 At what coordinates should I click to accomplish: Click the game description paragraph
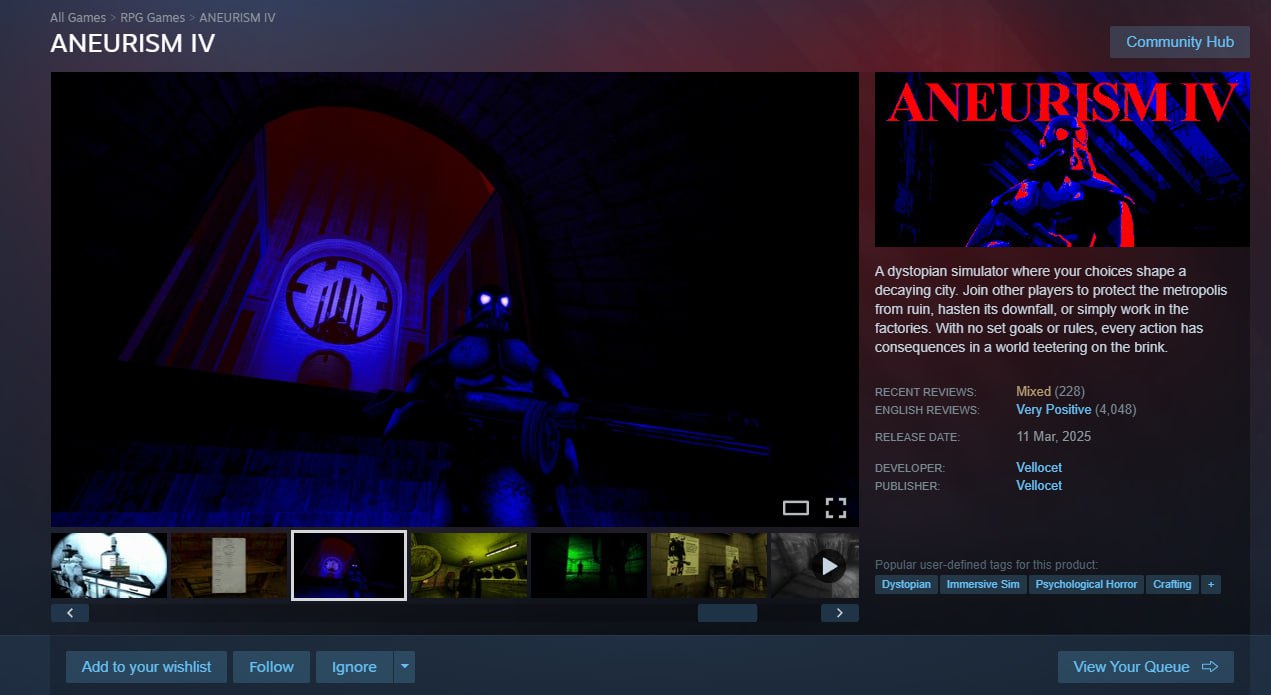click(1051, 310)
